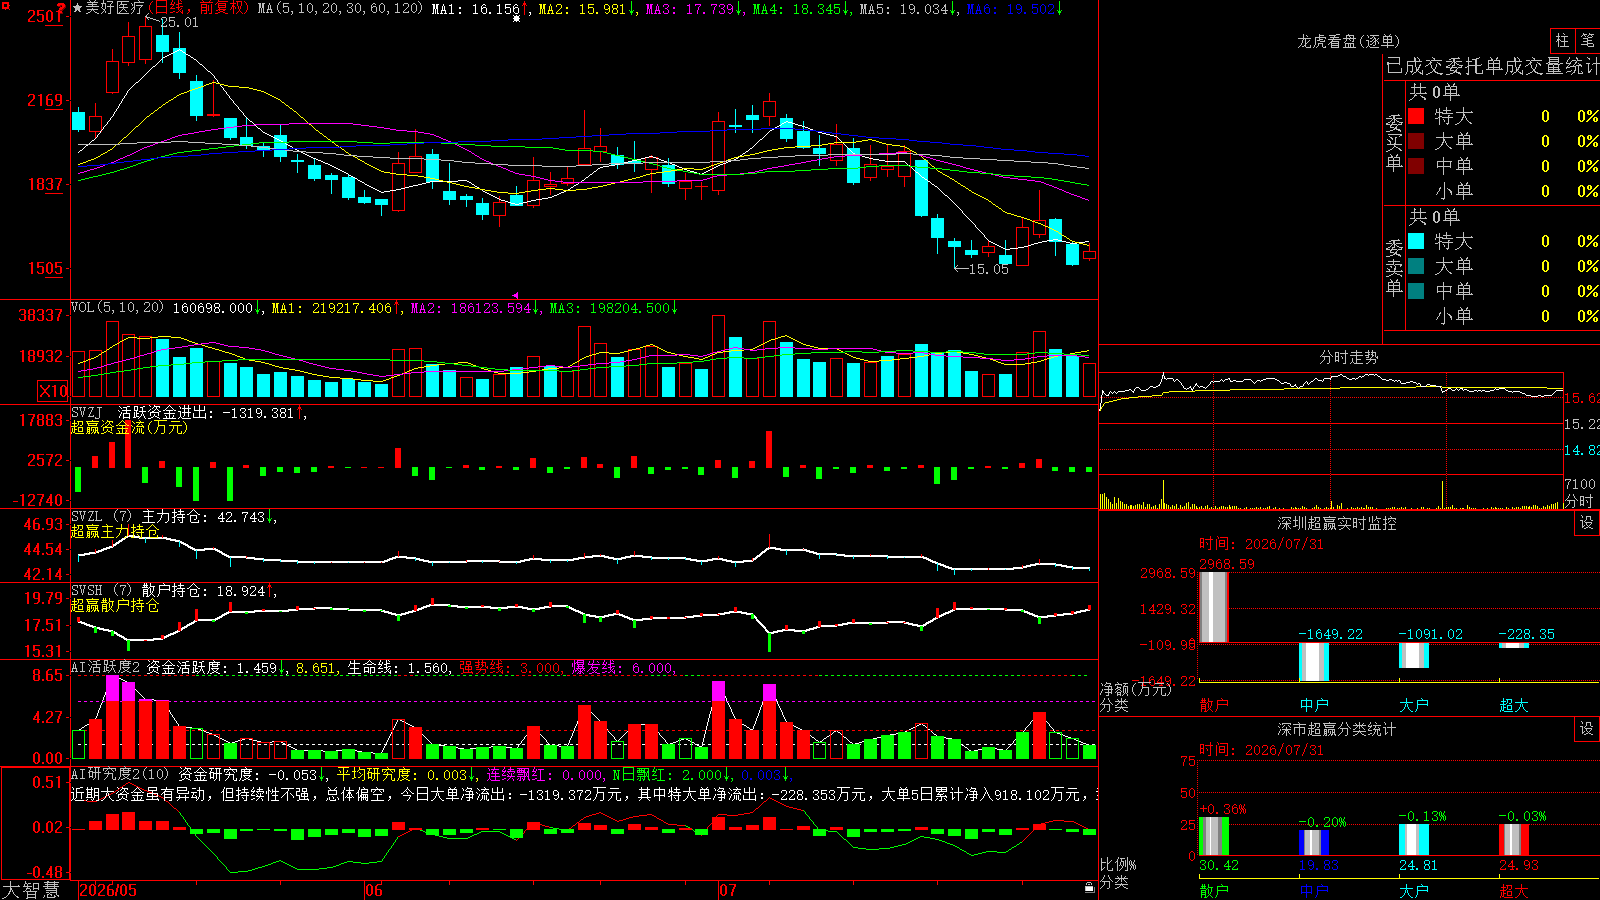Image resolution: width=1600 pixels, height=900 pixels.
Task: Click the VOL(5,10,20) indicator label
Action: (118, 307)
